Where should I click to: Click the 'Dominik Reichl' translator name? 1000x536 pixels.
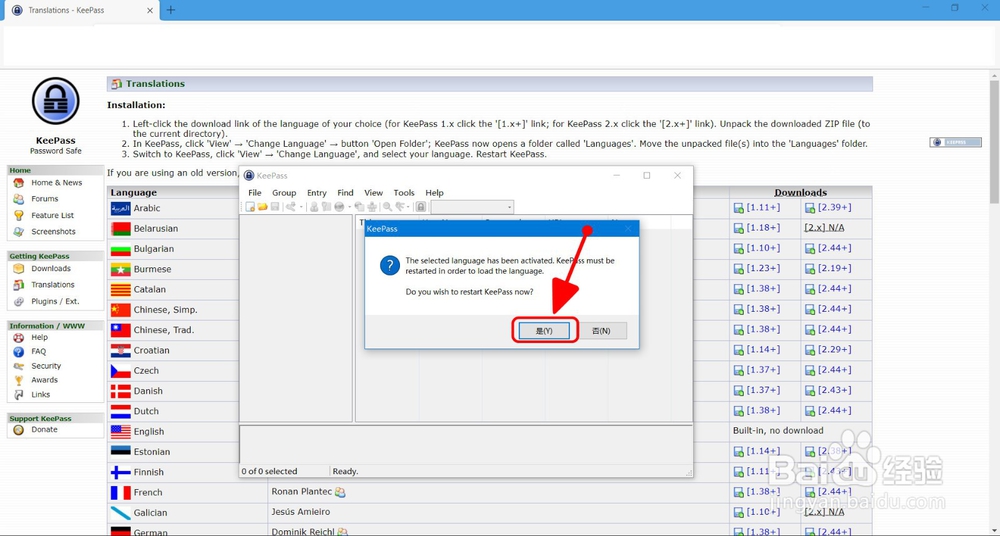click(x=303, y=531)
